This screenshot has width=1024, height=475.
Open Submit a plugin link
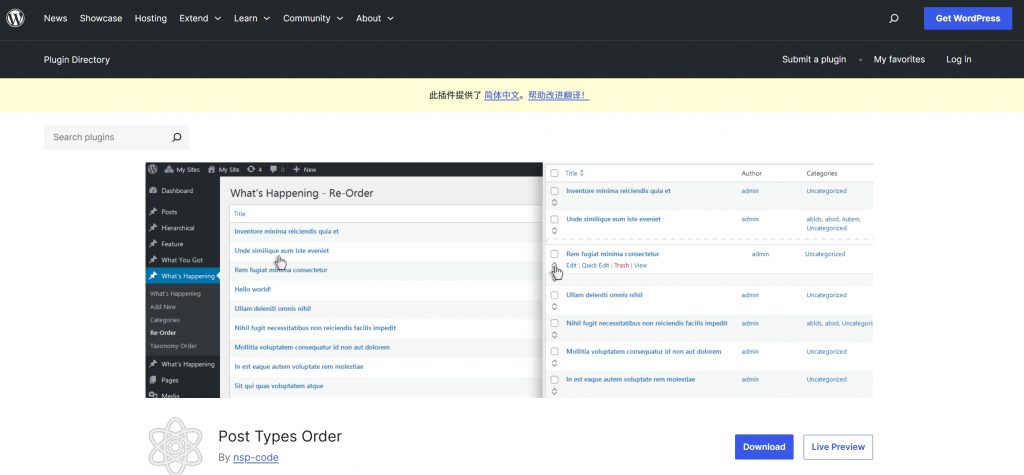(x=814, y=59)
